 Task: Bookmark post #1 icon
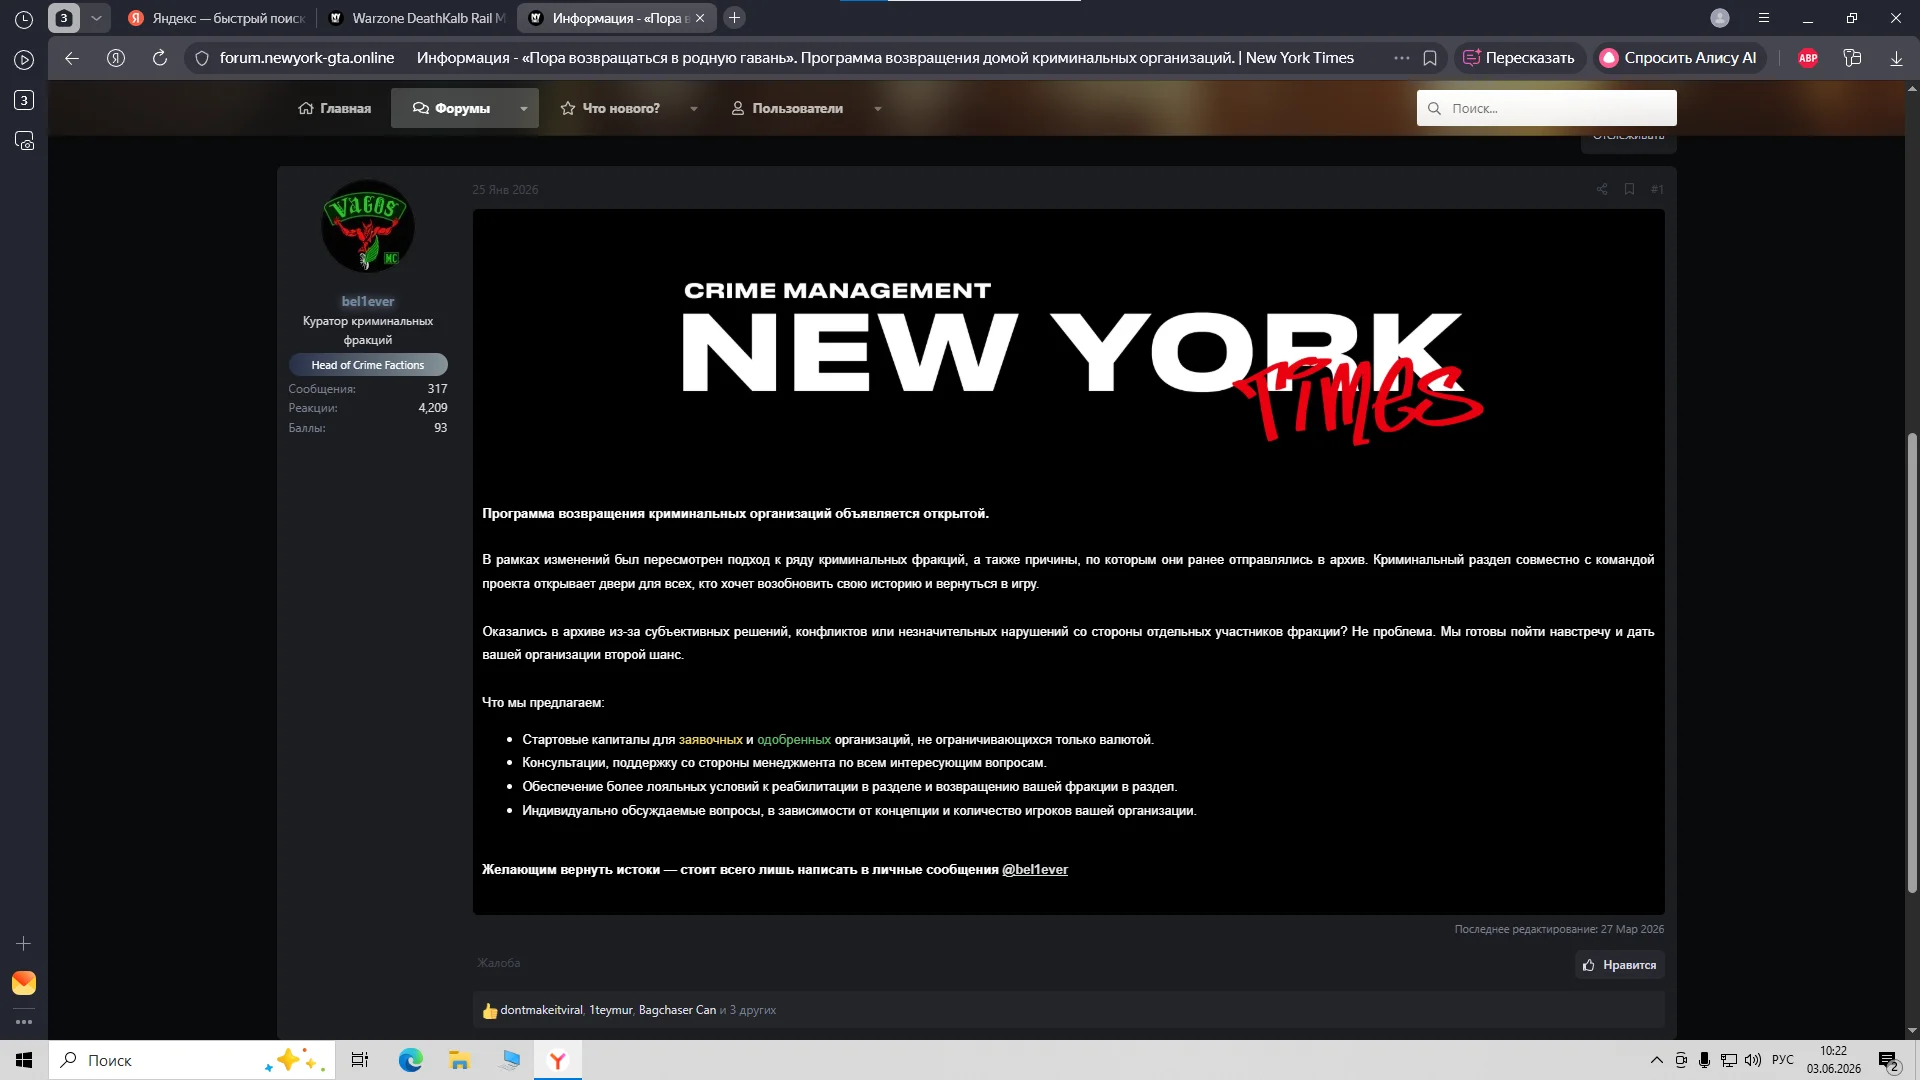(1629, 189)
